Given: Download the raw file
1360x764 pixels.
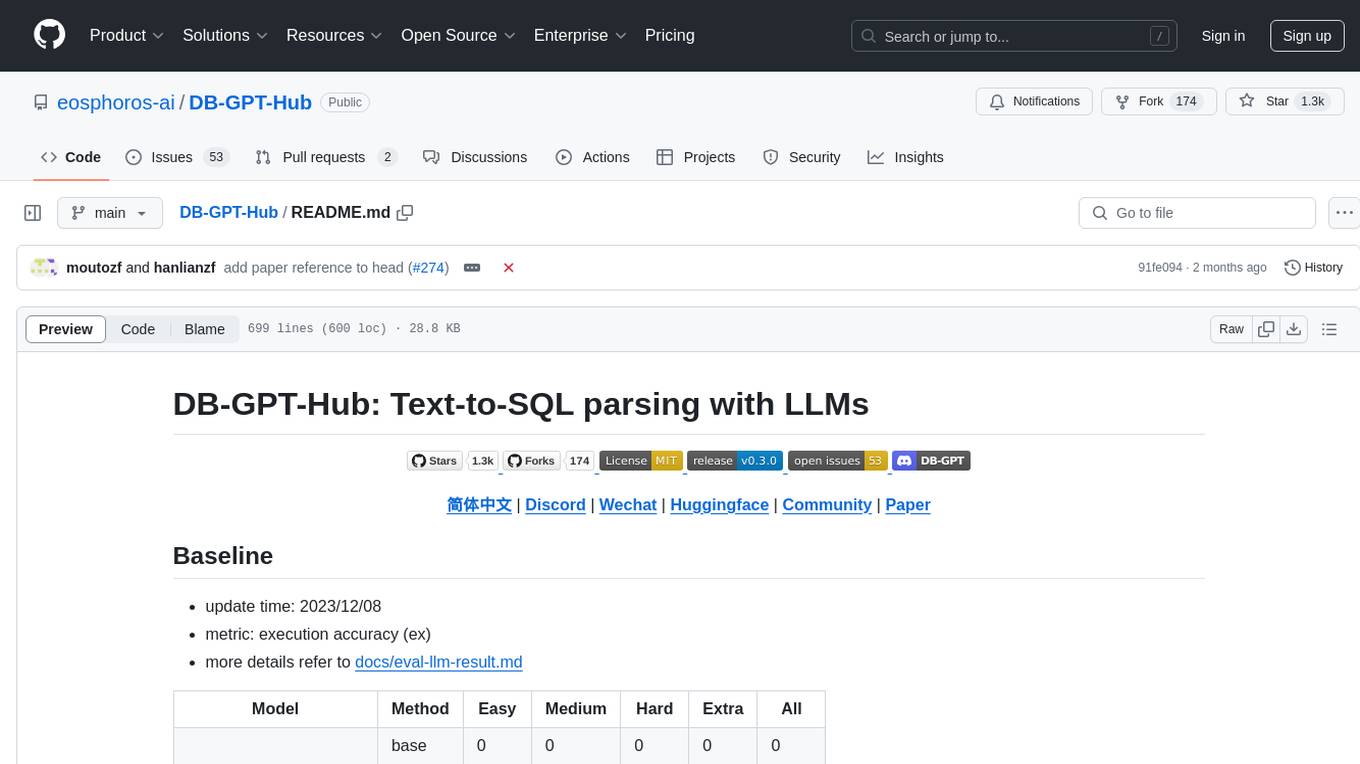Looking at the screenshot, I should (1293, 329).
